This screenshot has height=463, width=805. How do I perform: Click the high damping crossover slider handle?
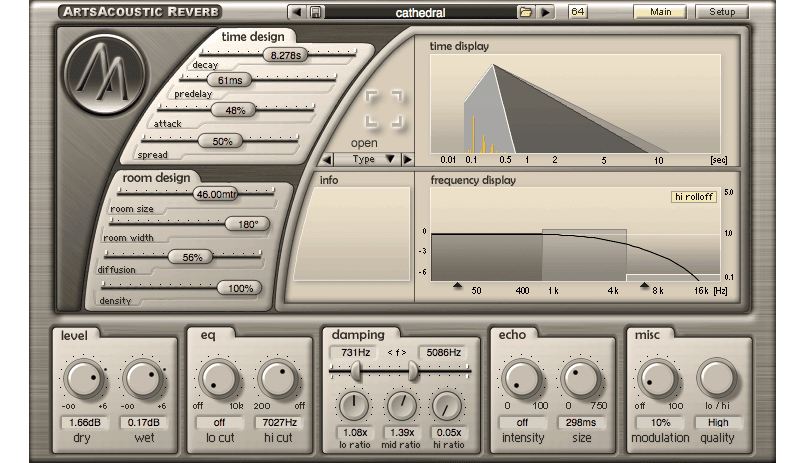[413, 371]
